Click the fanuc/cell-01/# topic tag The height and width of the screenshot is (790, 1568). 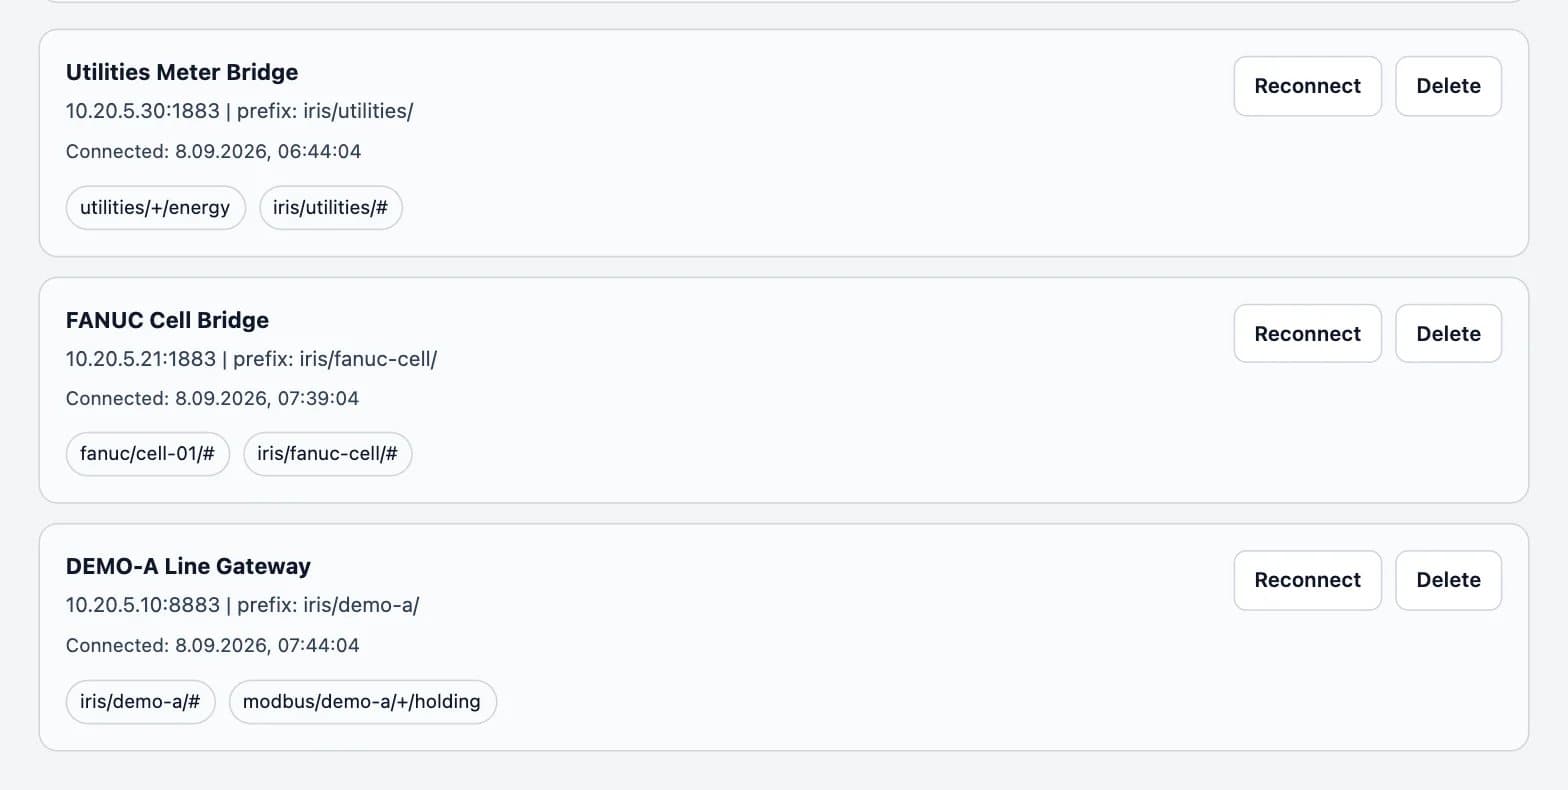tap(147, 454)
